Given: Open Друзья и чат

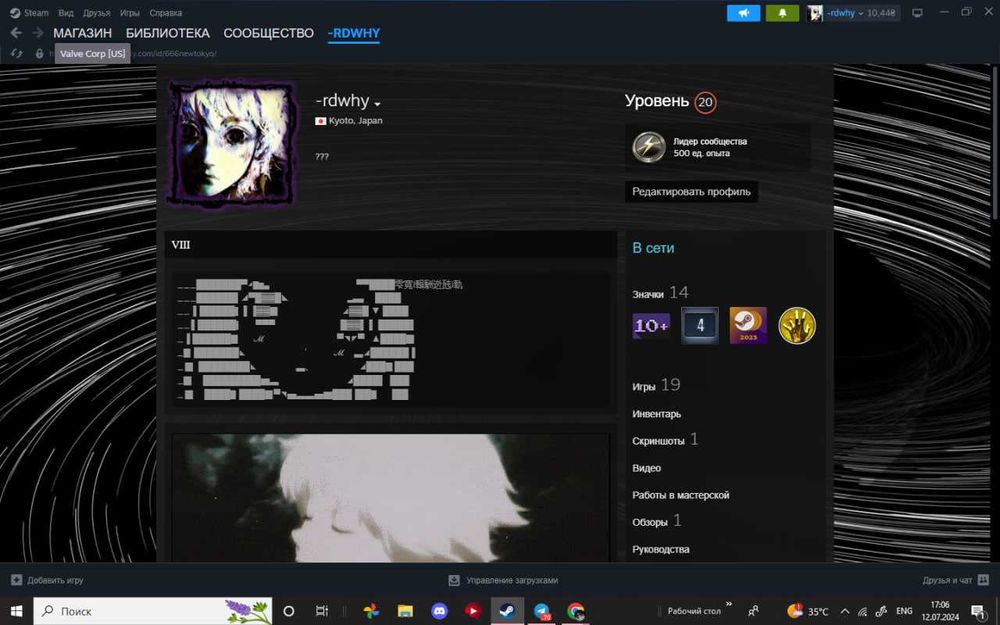Looking at the screenshot, I should tap(947, 580).
